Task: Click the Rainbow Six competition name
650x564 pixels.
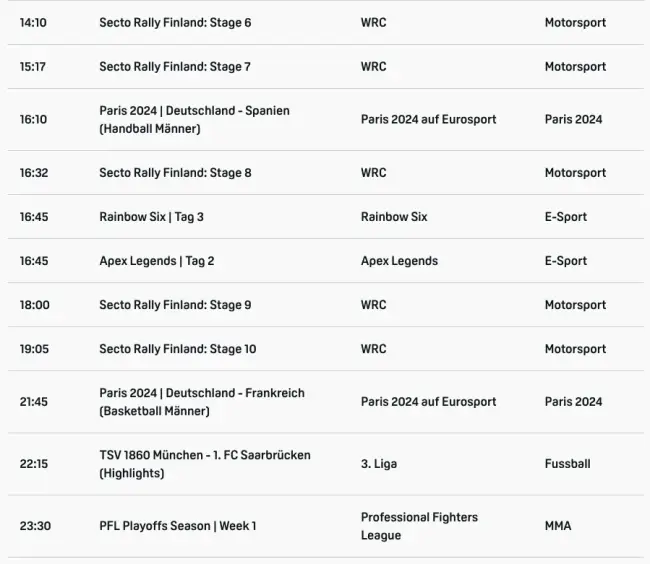Action: (x=394, y=217)
